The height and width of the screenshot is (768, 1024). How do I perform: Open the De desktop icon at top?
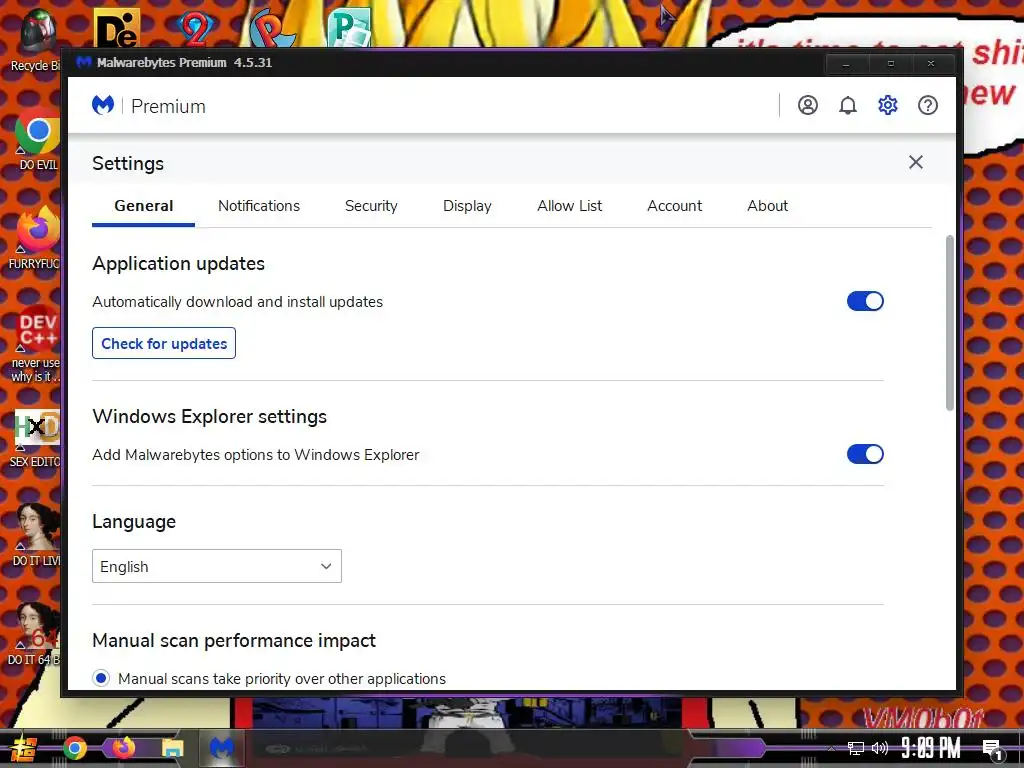coord(117,28)
